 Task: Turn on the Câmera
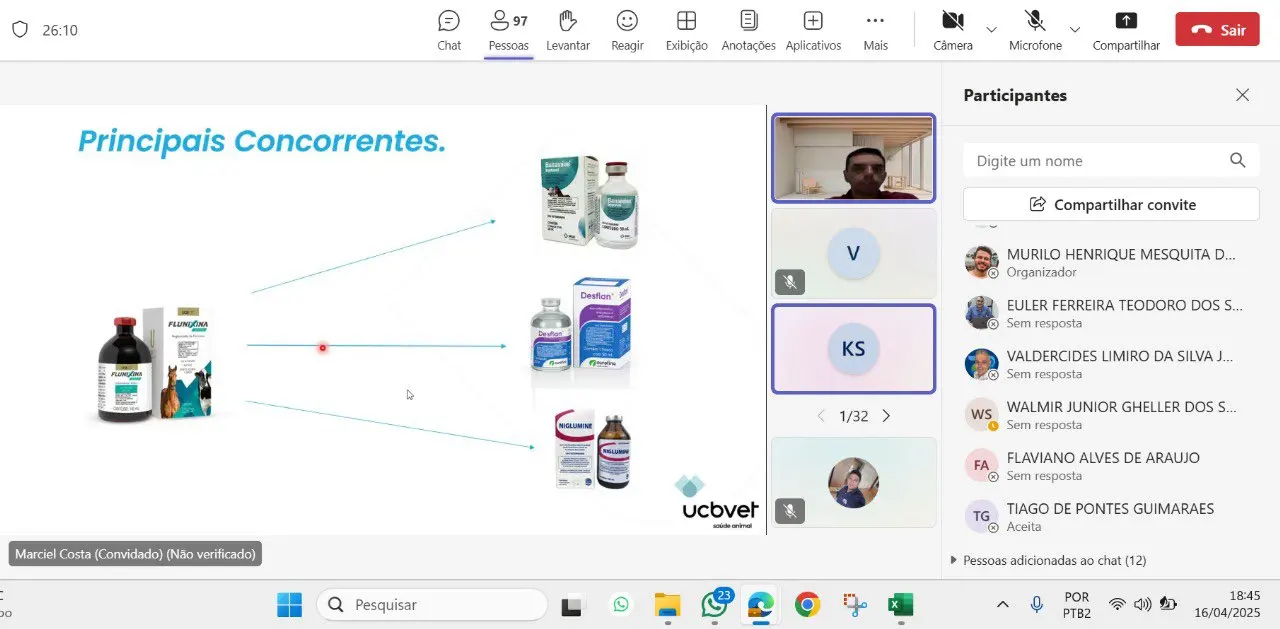(x=953, y=30)
